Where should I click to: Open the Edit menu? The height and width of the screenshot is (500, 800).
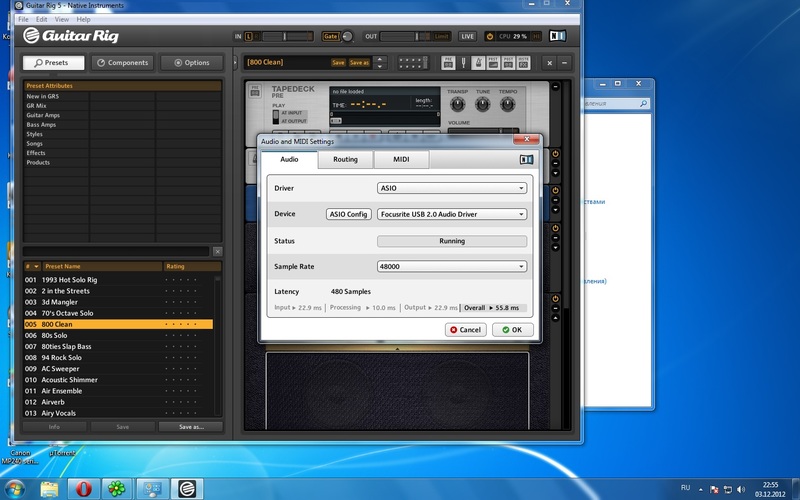41,19
